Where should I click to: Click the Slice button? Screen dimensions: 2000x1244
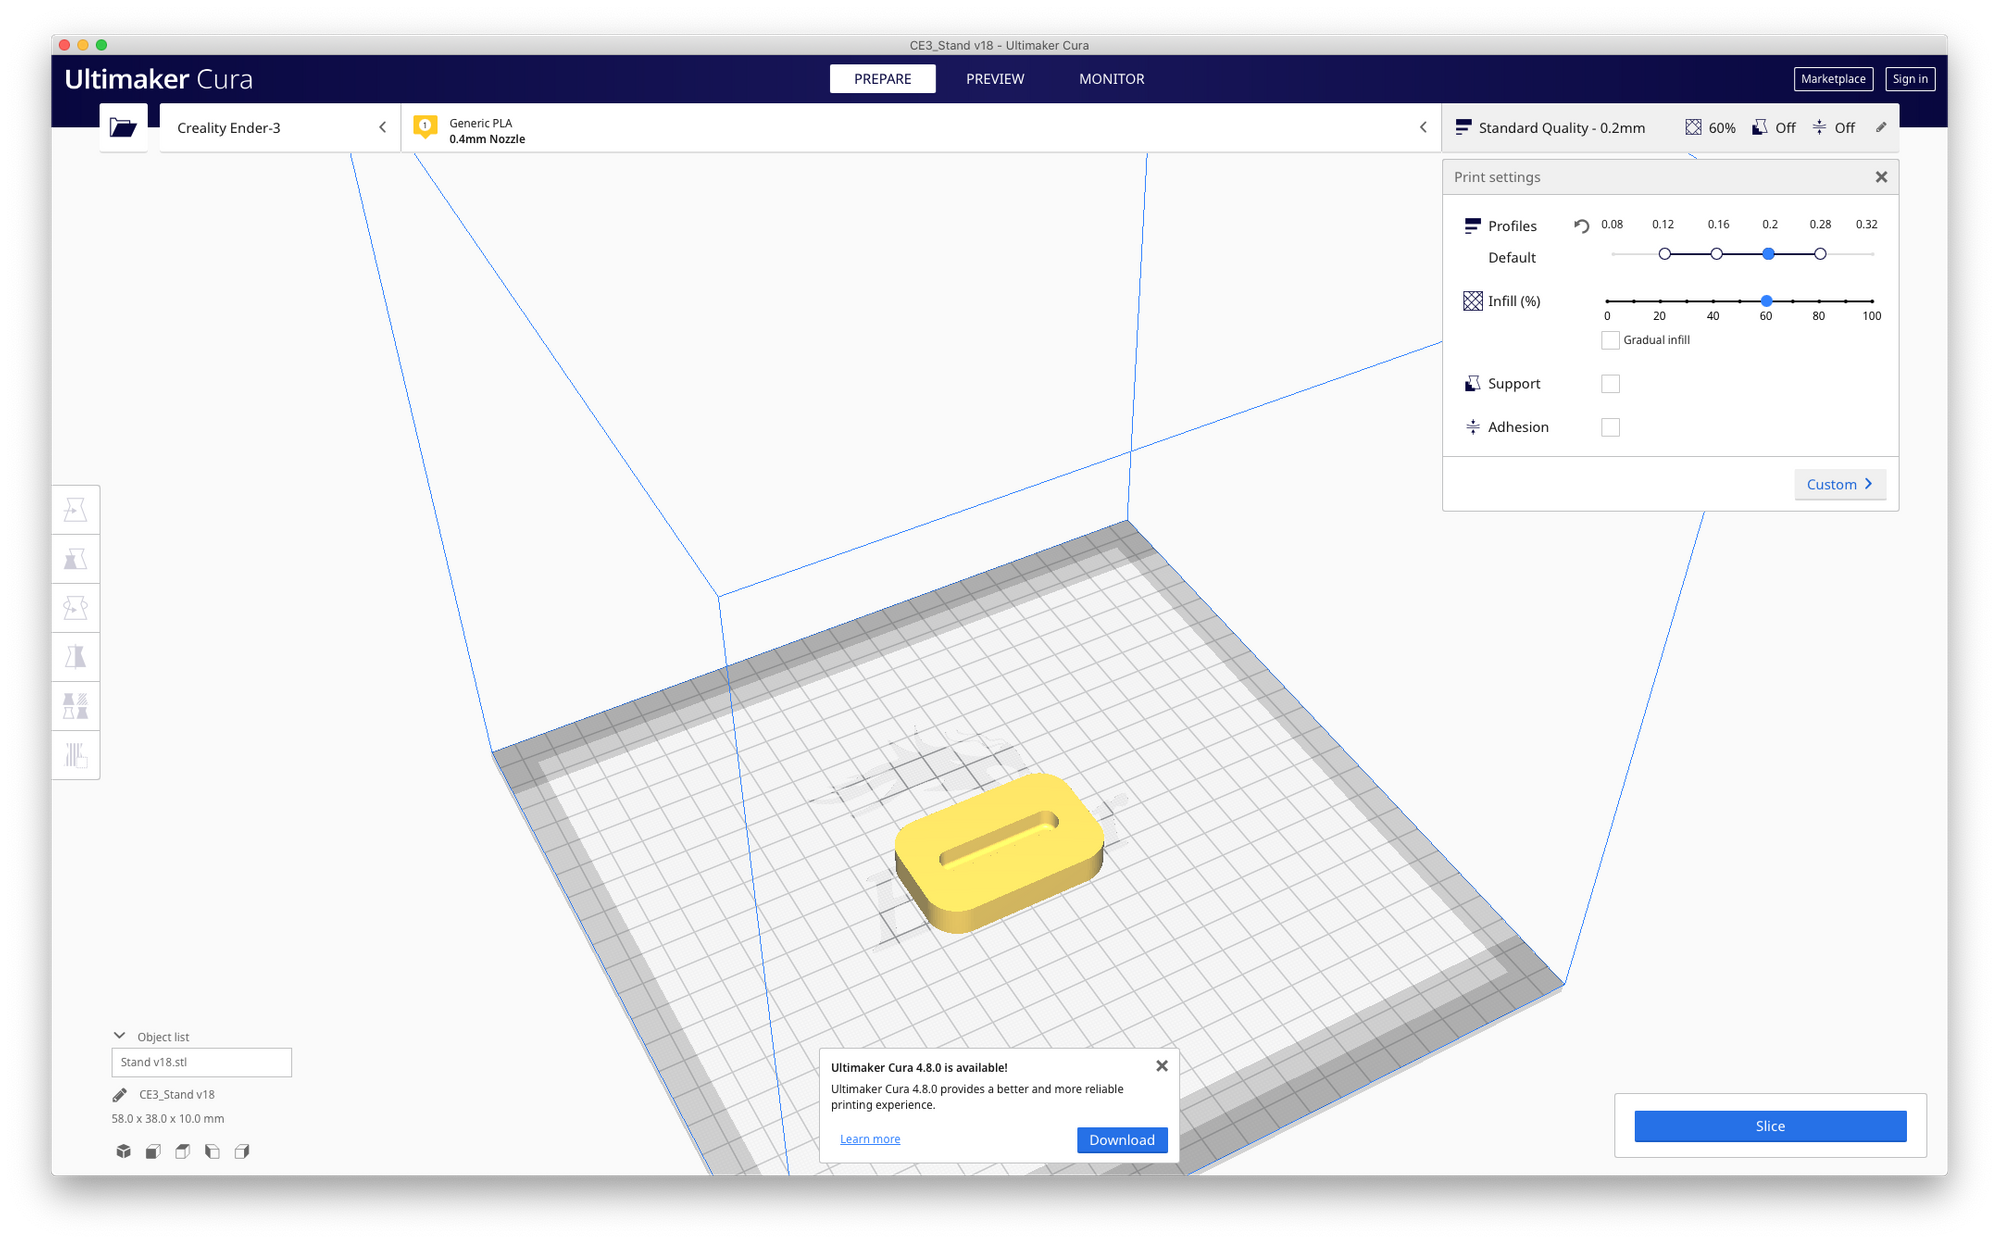tap(1770, 1126)
